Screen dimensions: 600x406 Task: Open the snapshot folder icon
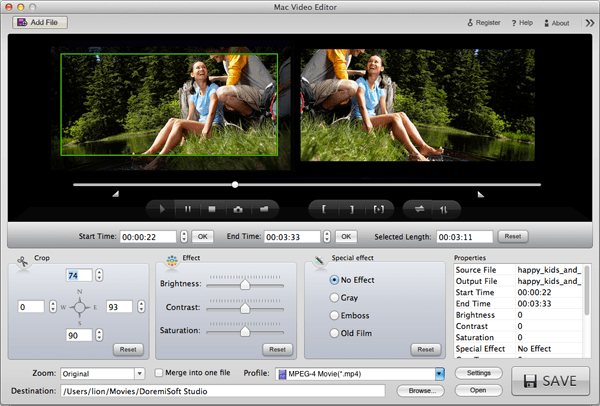[264, 209]
